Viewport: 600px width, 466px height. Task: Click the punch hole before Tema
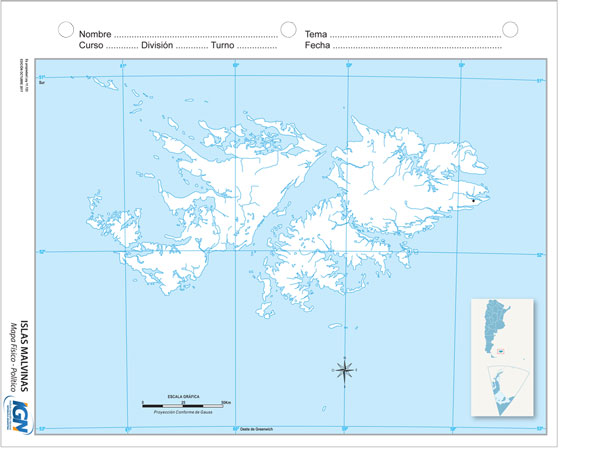click(288, 29)
